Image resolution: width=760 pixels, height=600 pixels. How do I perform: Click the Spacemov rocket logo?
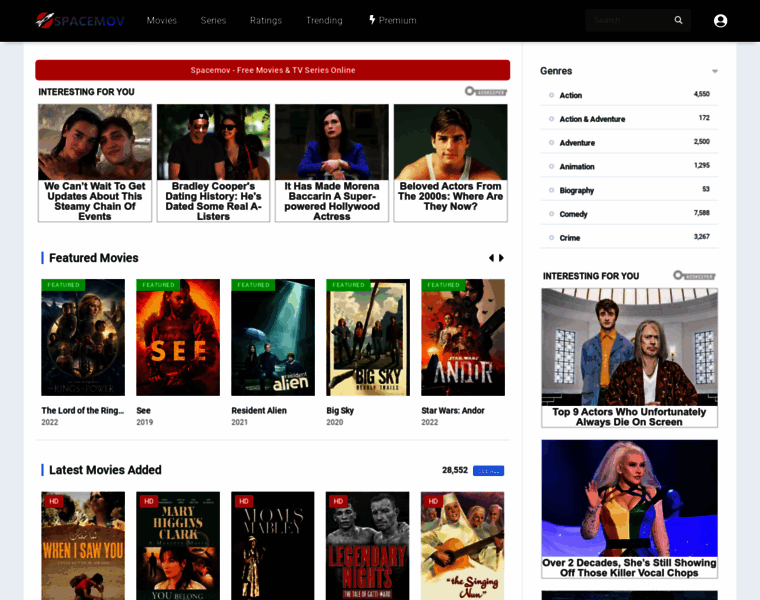[x=80, y=20]
